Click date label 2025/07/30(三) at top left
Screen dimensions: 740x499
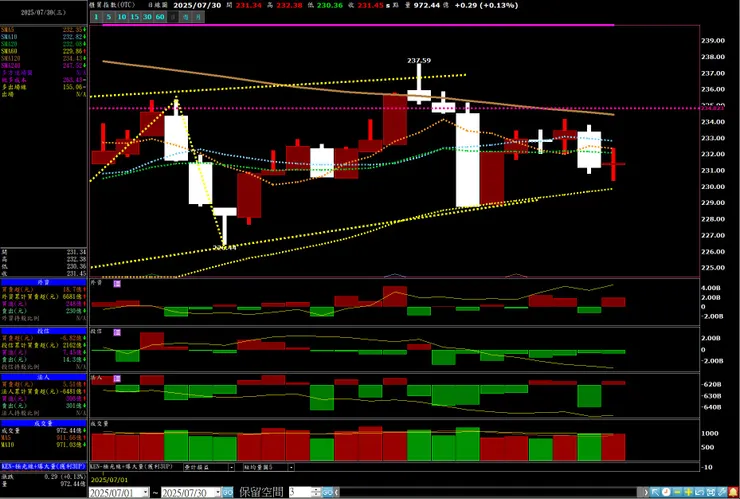click(43, 13)
